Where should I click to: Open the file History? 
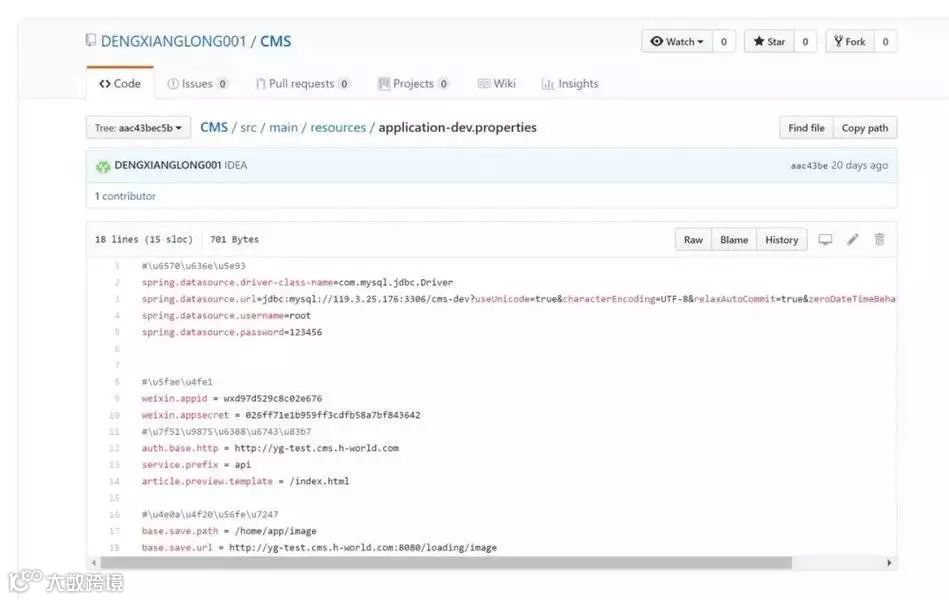[781, 240]
